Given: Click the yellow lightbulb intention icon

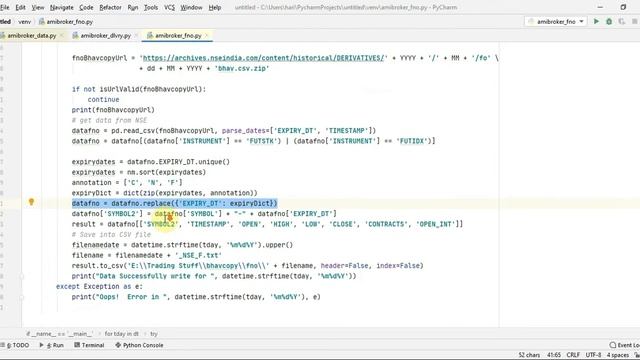Looking at the screenshot, I should pos(31,202).
